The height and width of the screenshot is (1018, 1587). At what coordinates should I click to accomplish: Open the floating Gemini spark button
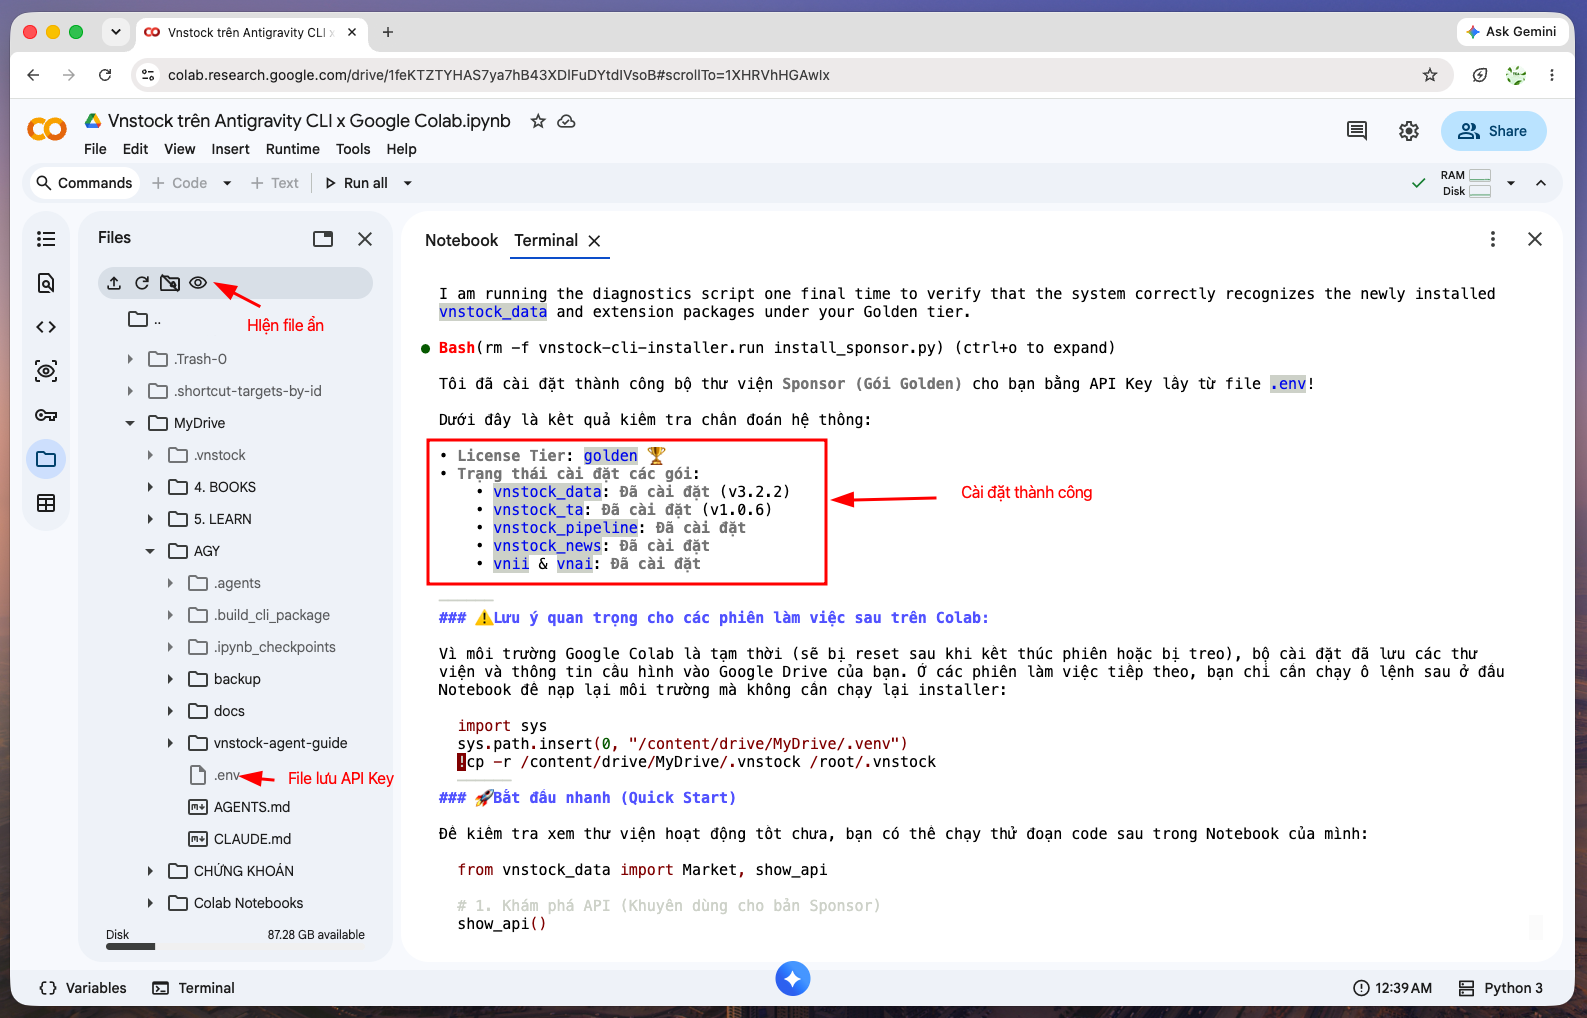(793, 979)
